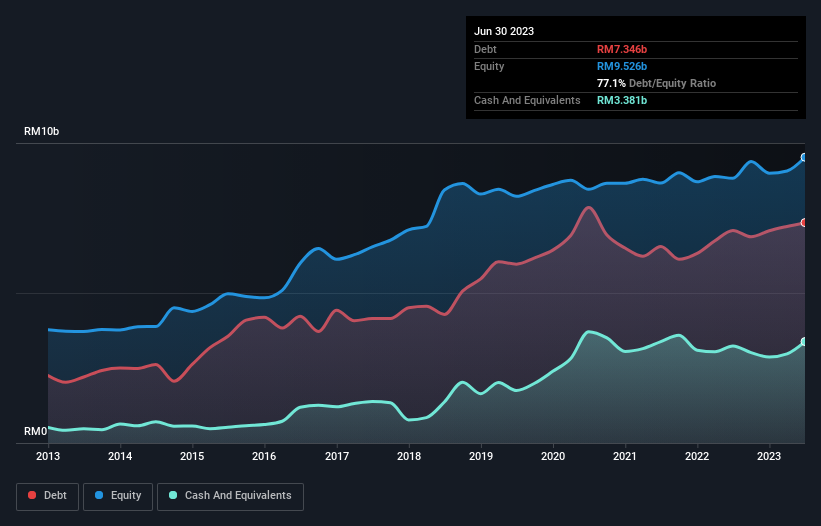Click the 2014 x-axis label
821x526 pixels.
click(120, 456)
